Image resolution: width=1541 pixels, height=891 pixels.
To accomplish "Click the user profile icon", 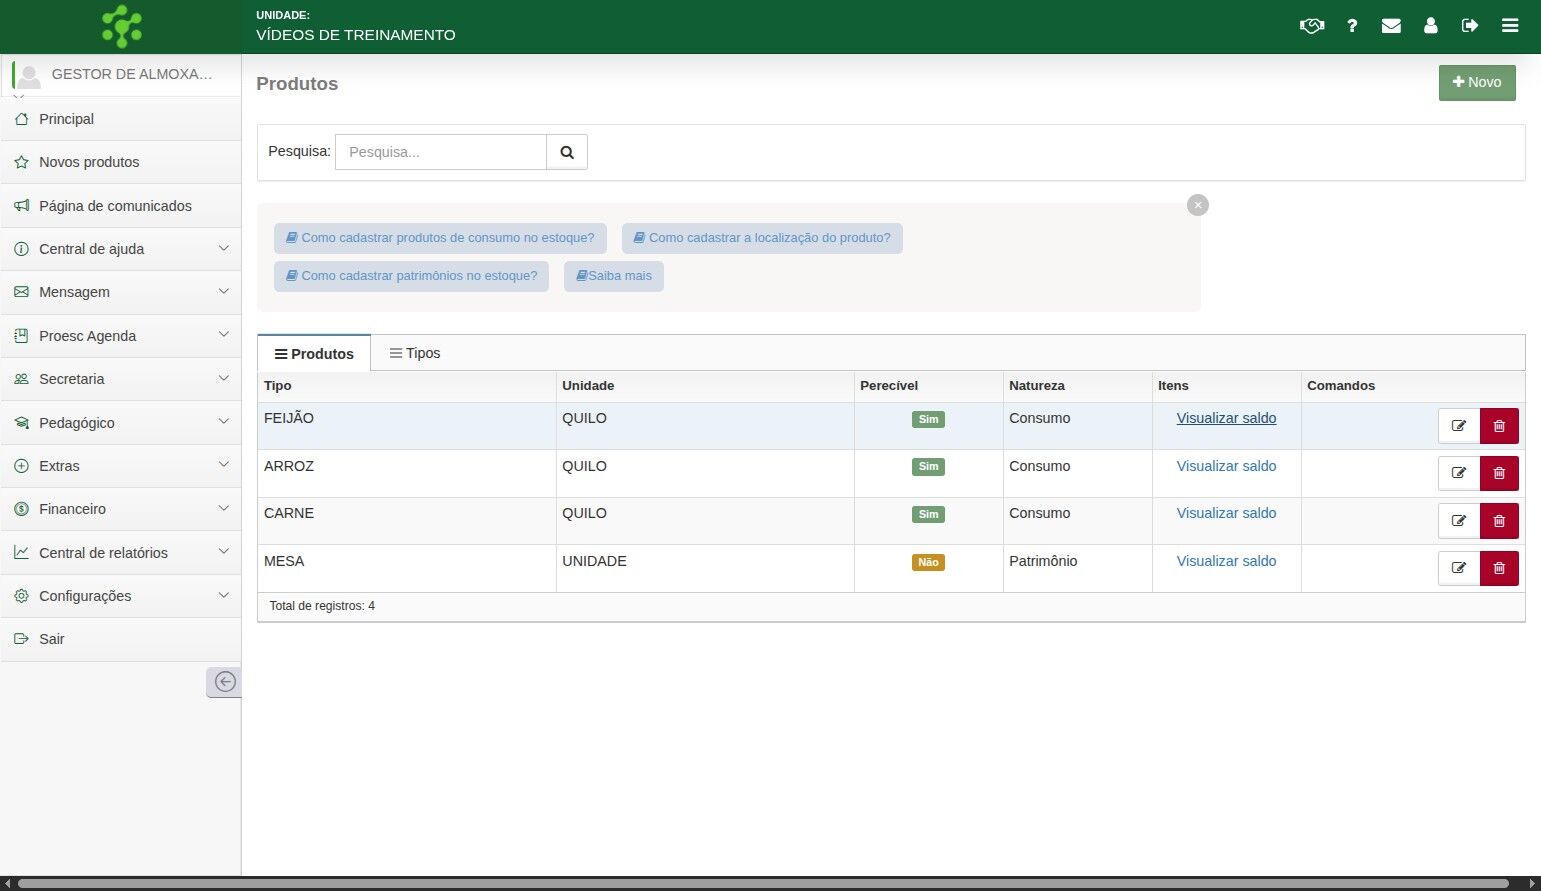I will (x=1431, y=26).
